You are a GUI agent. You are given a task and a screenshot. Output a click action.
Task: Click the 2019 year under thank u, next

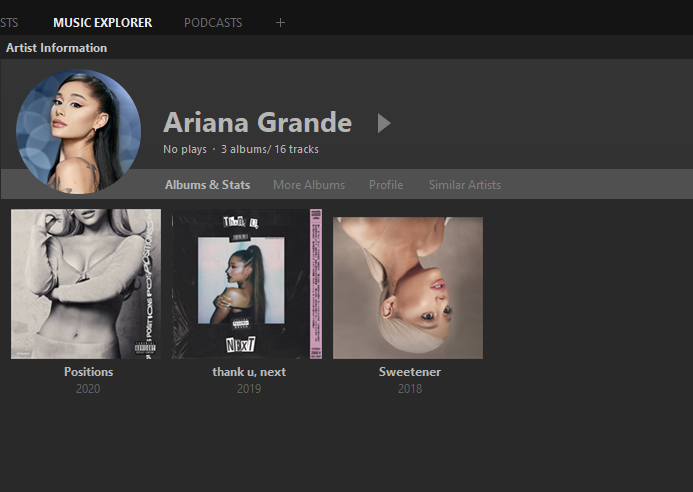pos(249,389)
